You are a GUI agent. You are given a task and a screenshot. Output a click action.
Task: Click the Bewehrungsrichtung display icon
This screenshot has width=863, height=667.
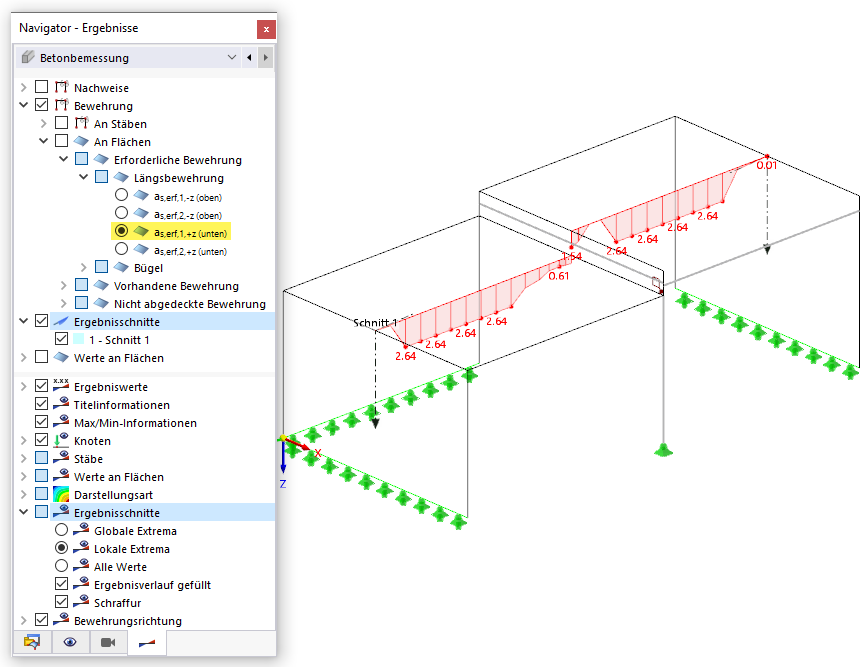61,619
